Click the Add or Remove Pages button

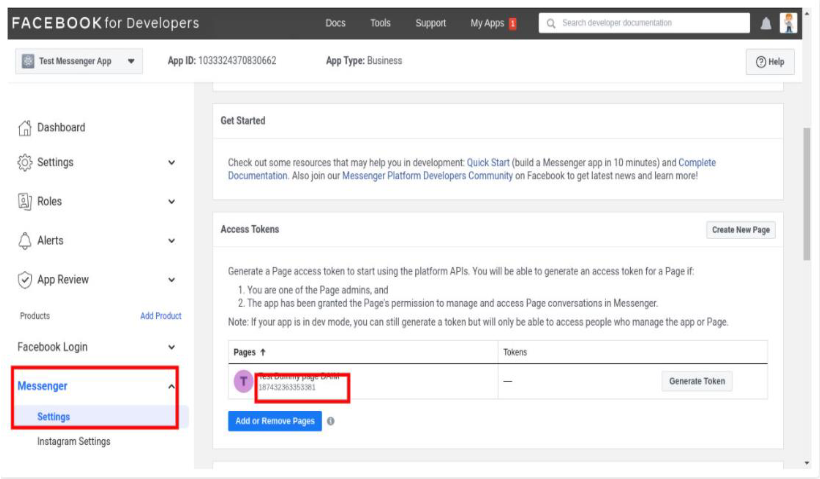click(275, 421)
